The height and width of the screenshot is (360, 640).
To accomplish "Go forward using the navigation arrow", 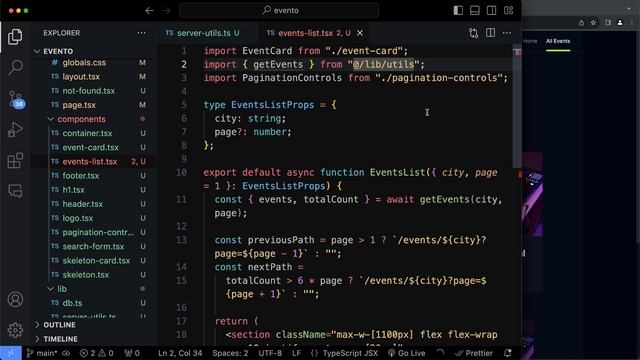I will click(x=167, y=11).
